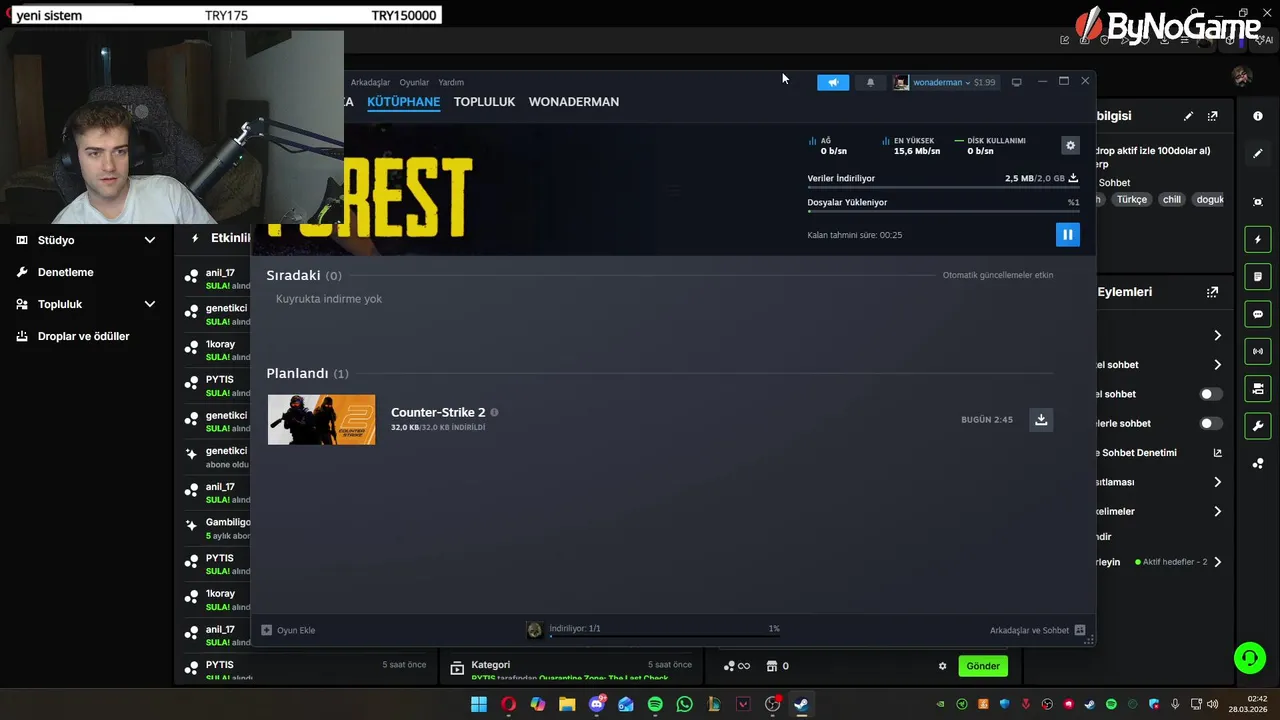Open the Arkadaşlar menu in Steam
The height and width of the screenshot is (720, 1280).
370,82
